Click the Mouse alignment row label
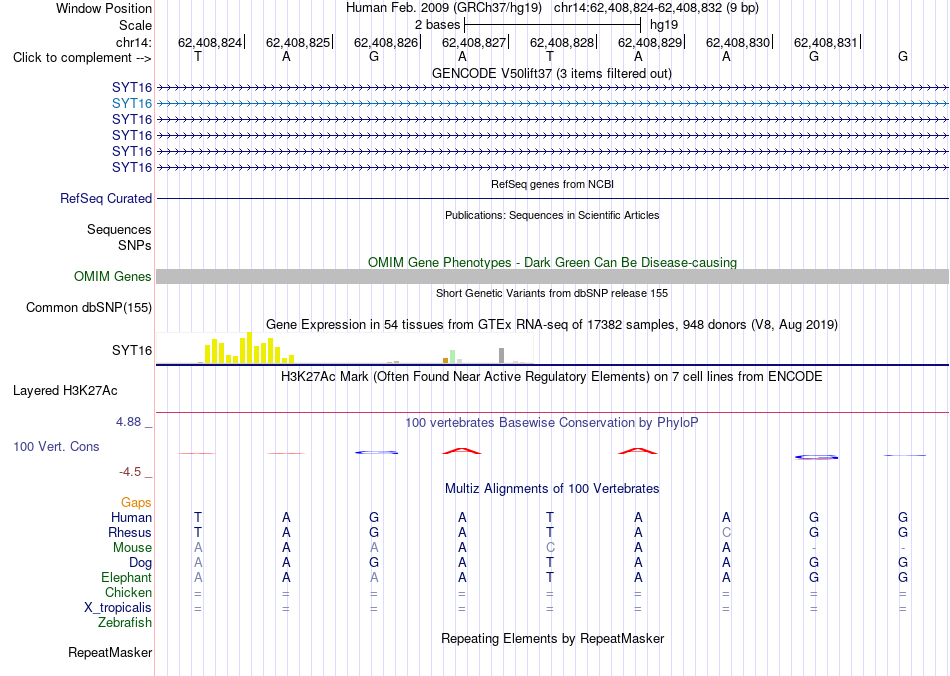 [132, 548]
